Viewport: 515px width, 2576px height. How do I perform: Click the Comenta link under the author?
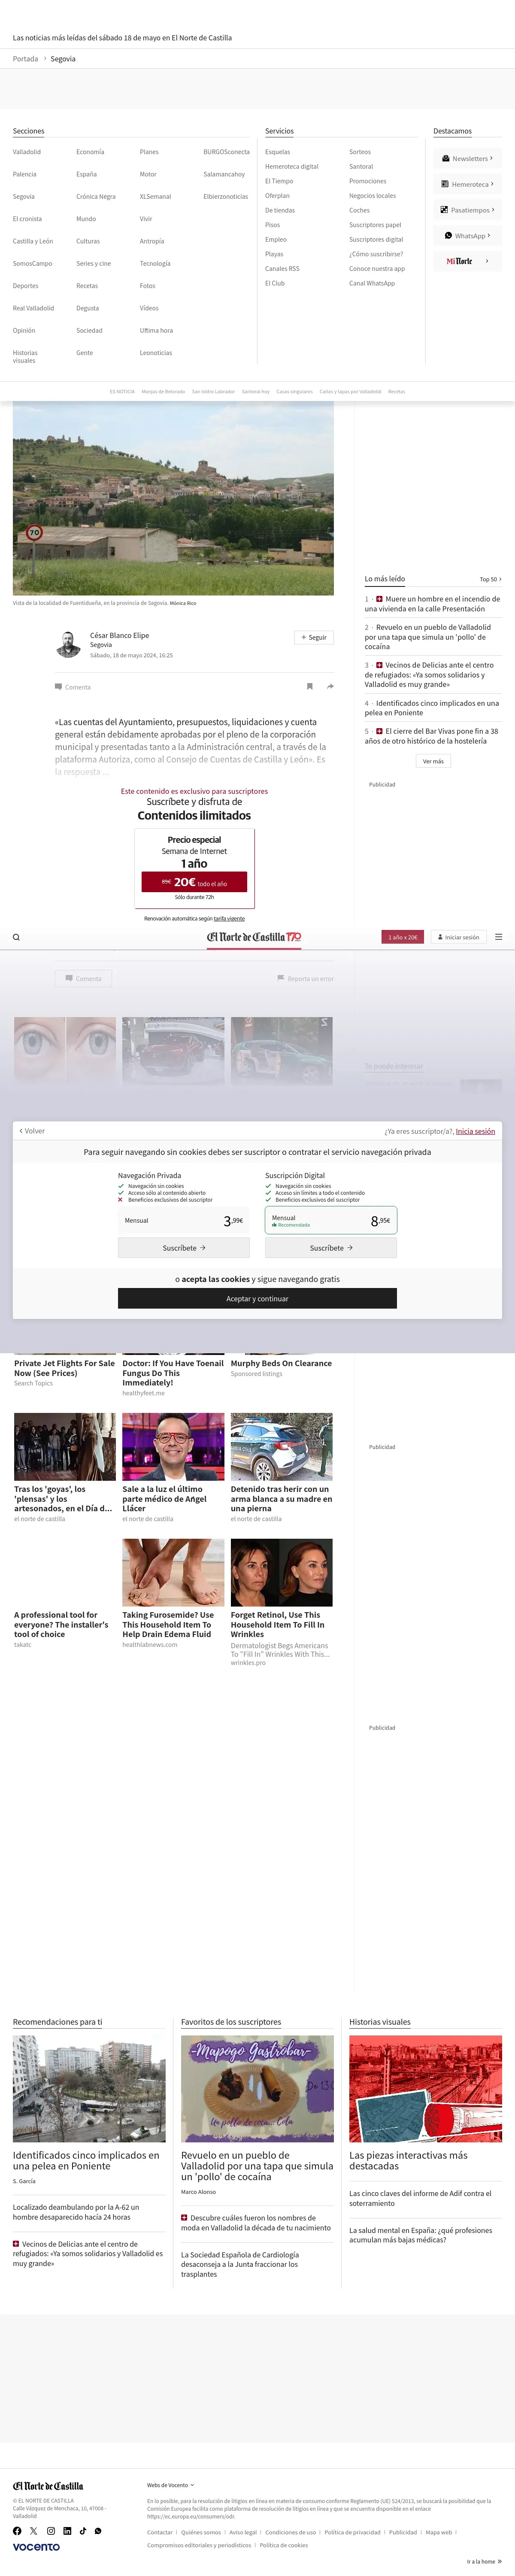click(x=73, y=687)
